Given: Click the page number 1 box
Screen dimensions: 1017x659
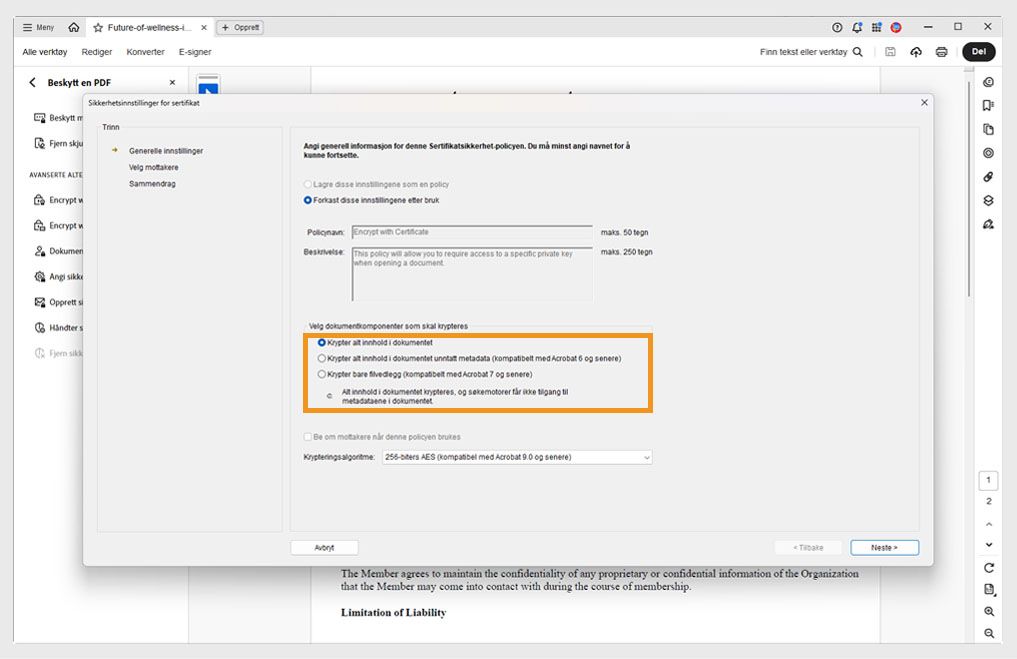Looking at the screenshot, I should point(988,481).
